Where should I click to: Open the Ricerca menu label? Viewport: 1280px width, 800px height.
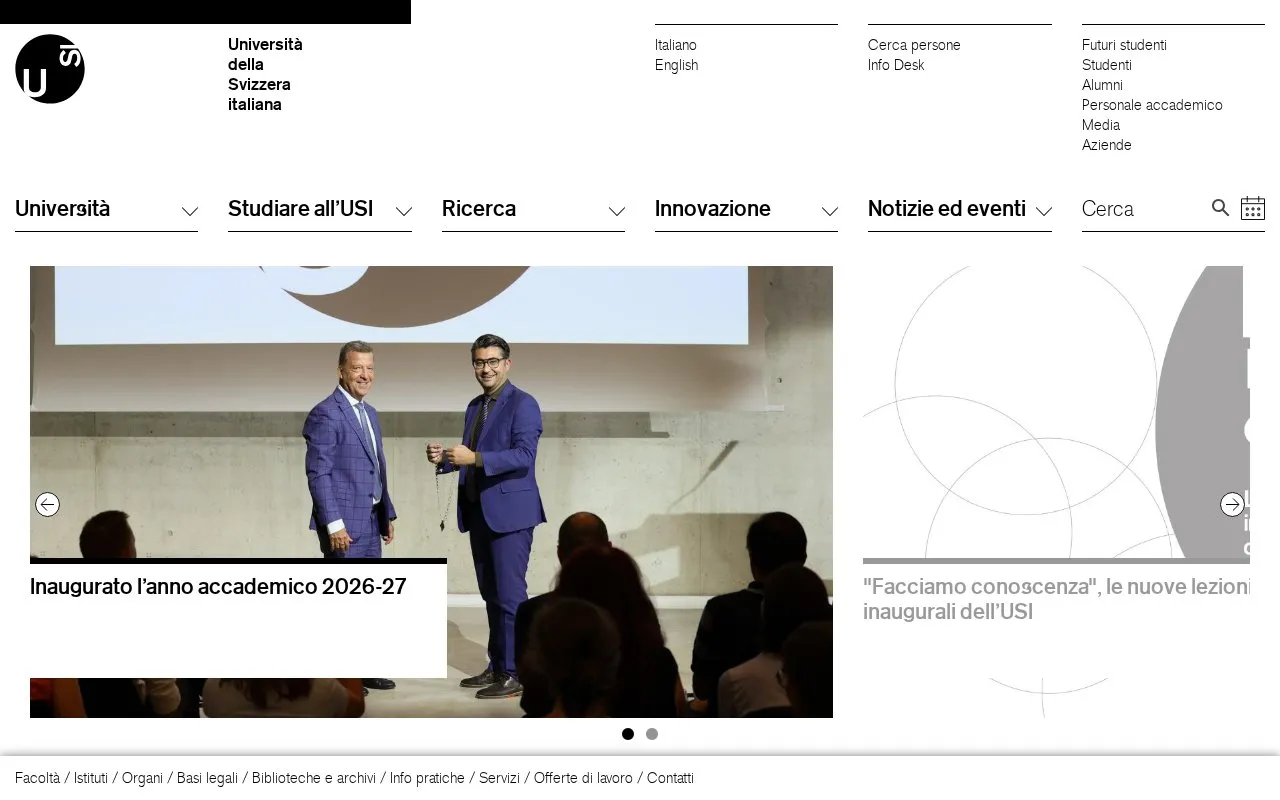tap(479, 209)
